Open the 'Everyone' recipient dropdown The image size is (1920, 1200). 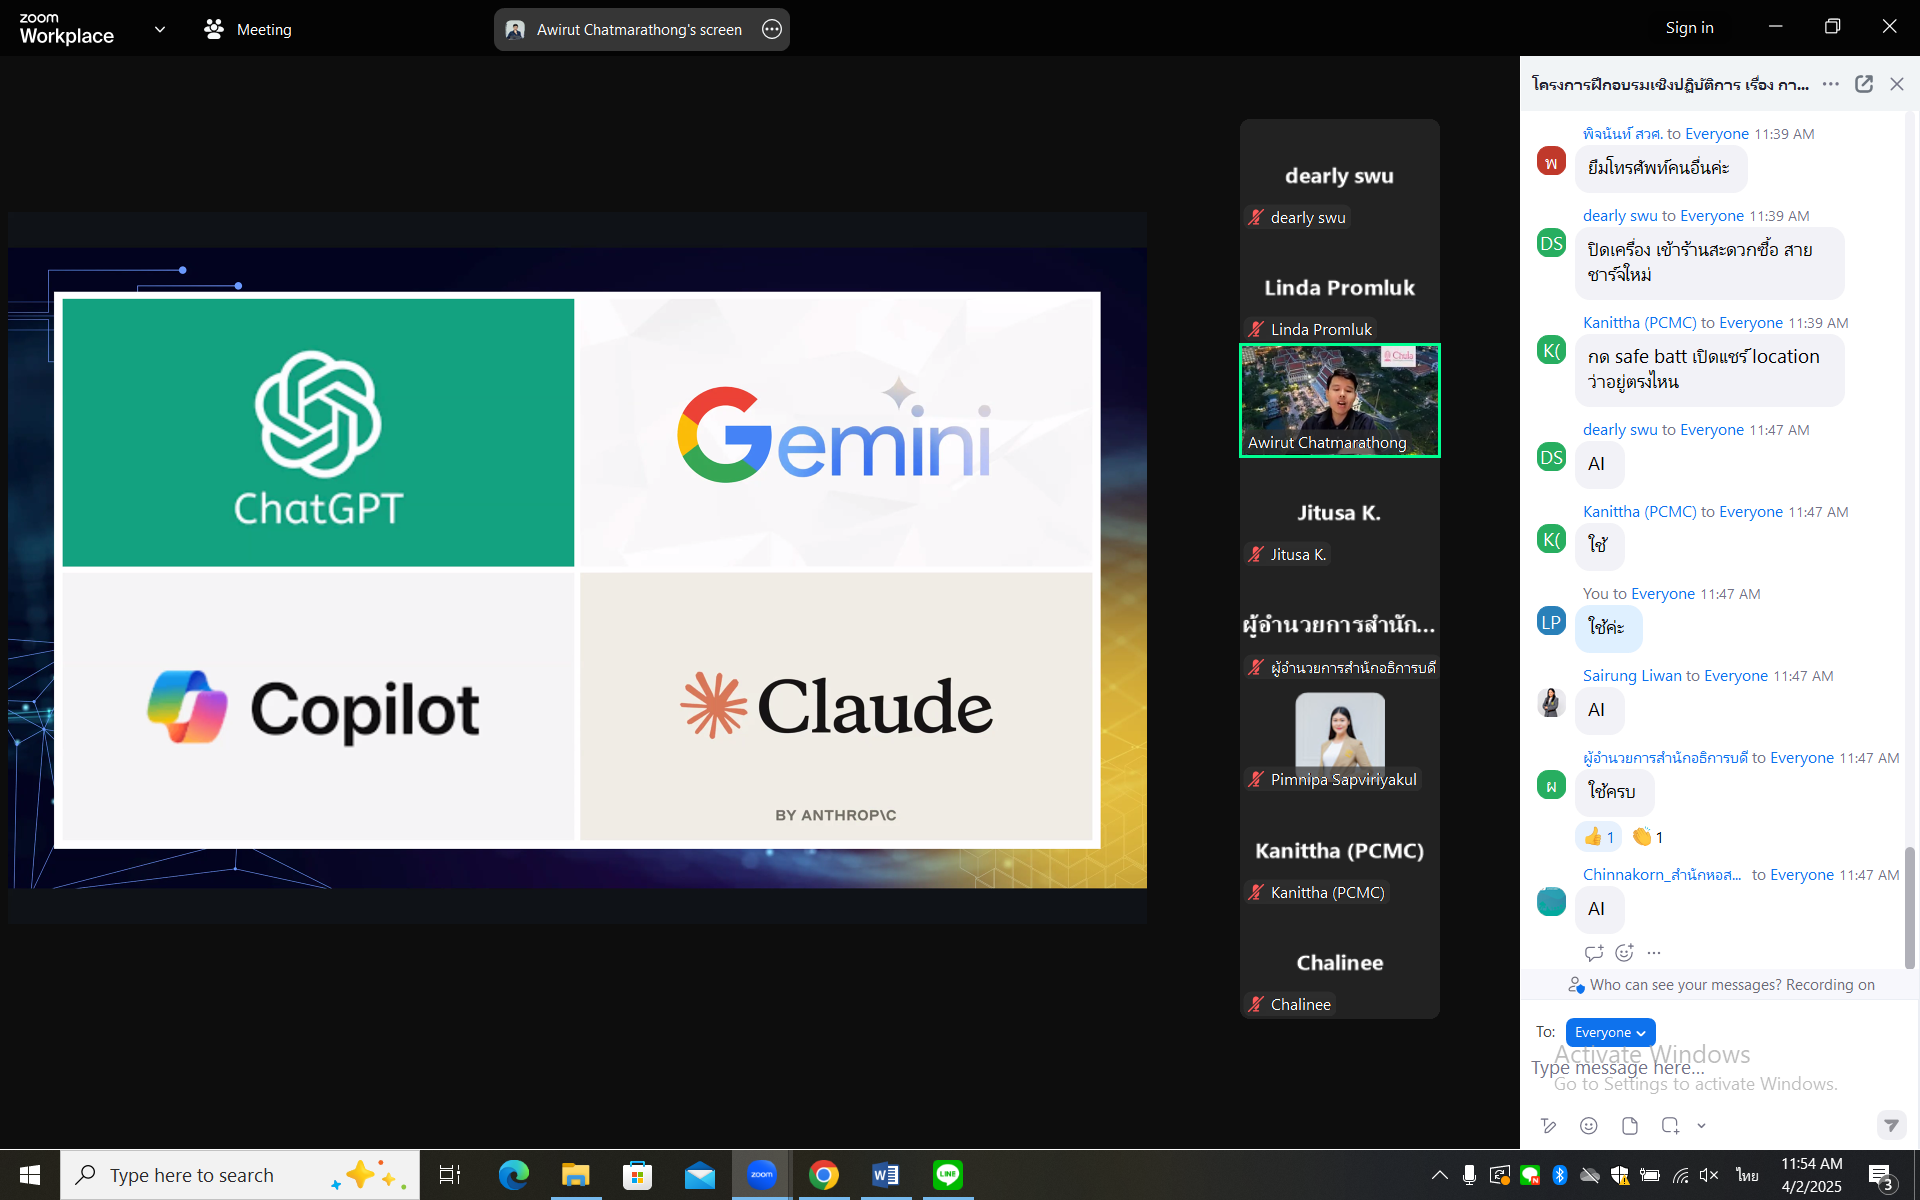pyautogui.click(x=1610, y=1032)
